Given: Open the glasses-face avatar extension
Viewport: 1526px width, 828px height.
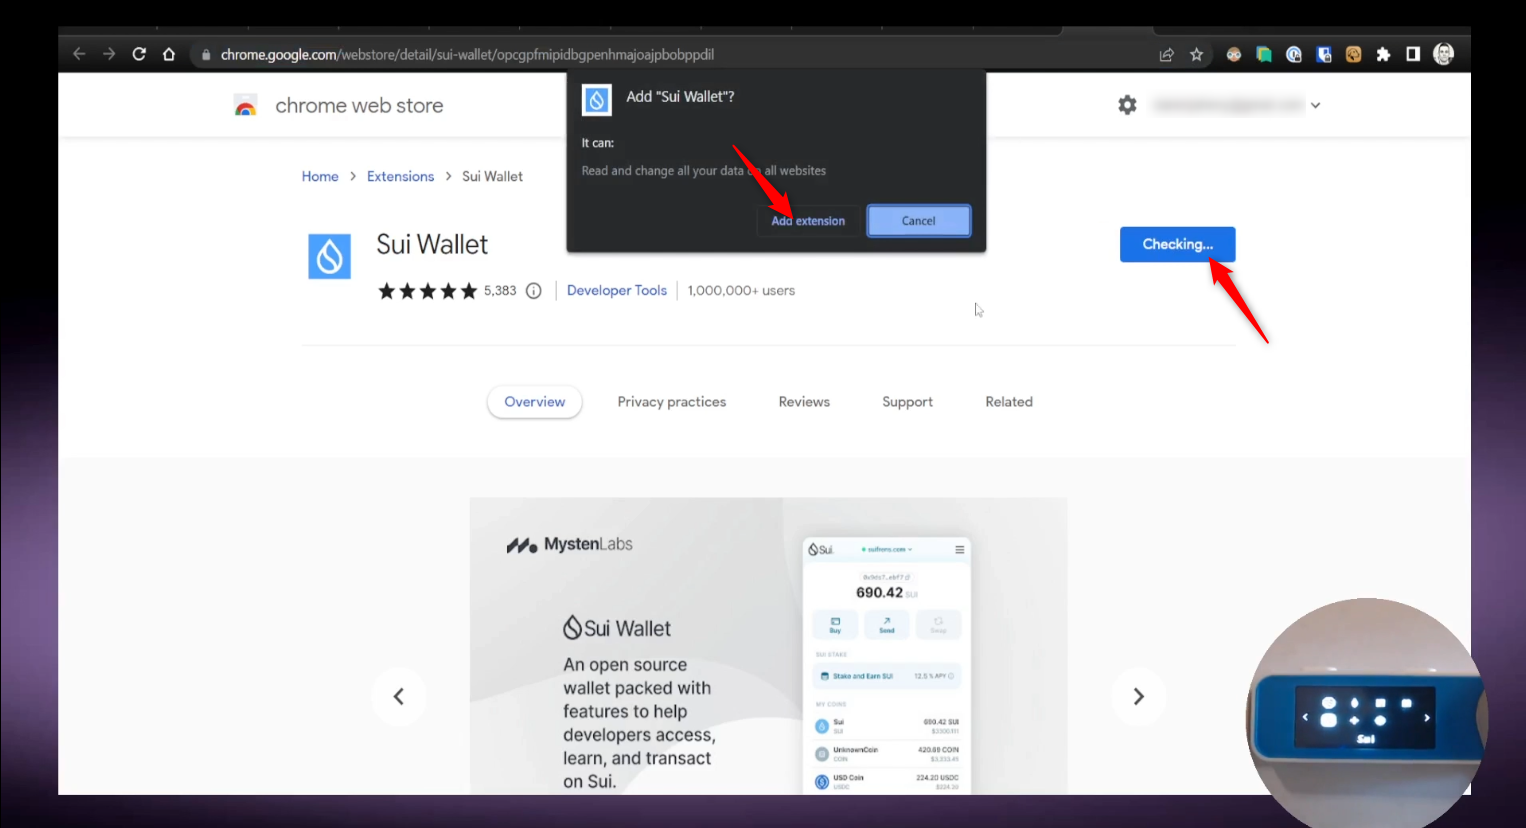Looking at the screenshot, I should pos(1234,55).
